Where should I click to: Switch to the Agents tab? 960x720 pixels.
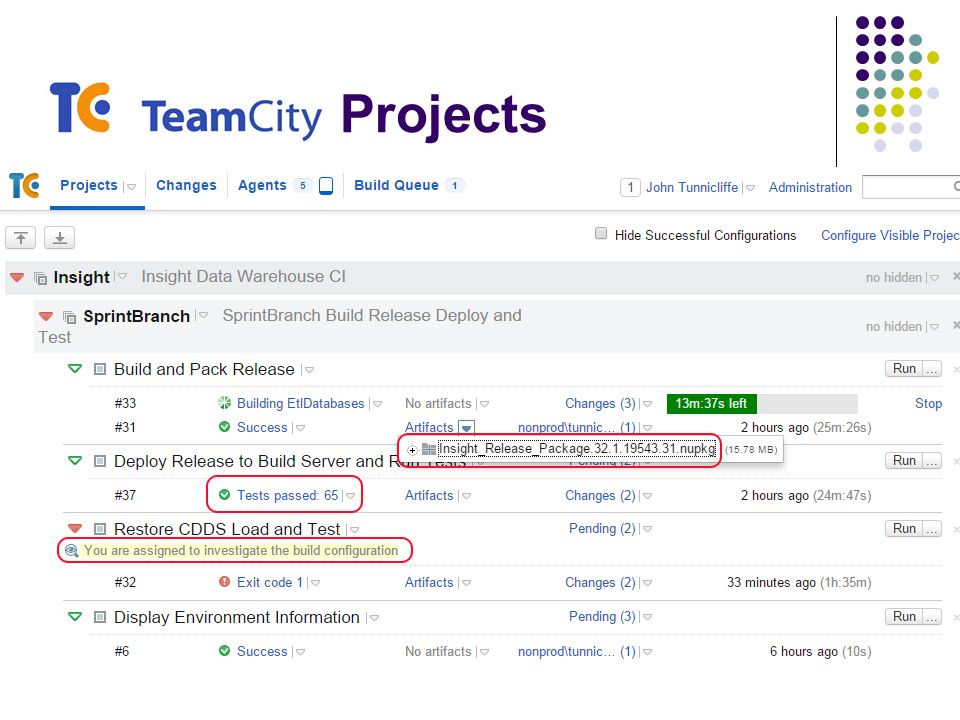coord(262,186)
